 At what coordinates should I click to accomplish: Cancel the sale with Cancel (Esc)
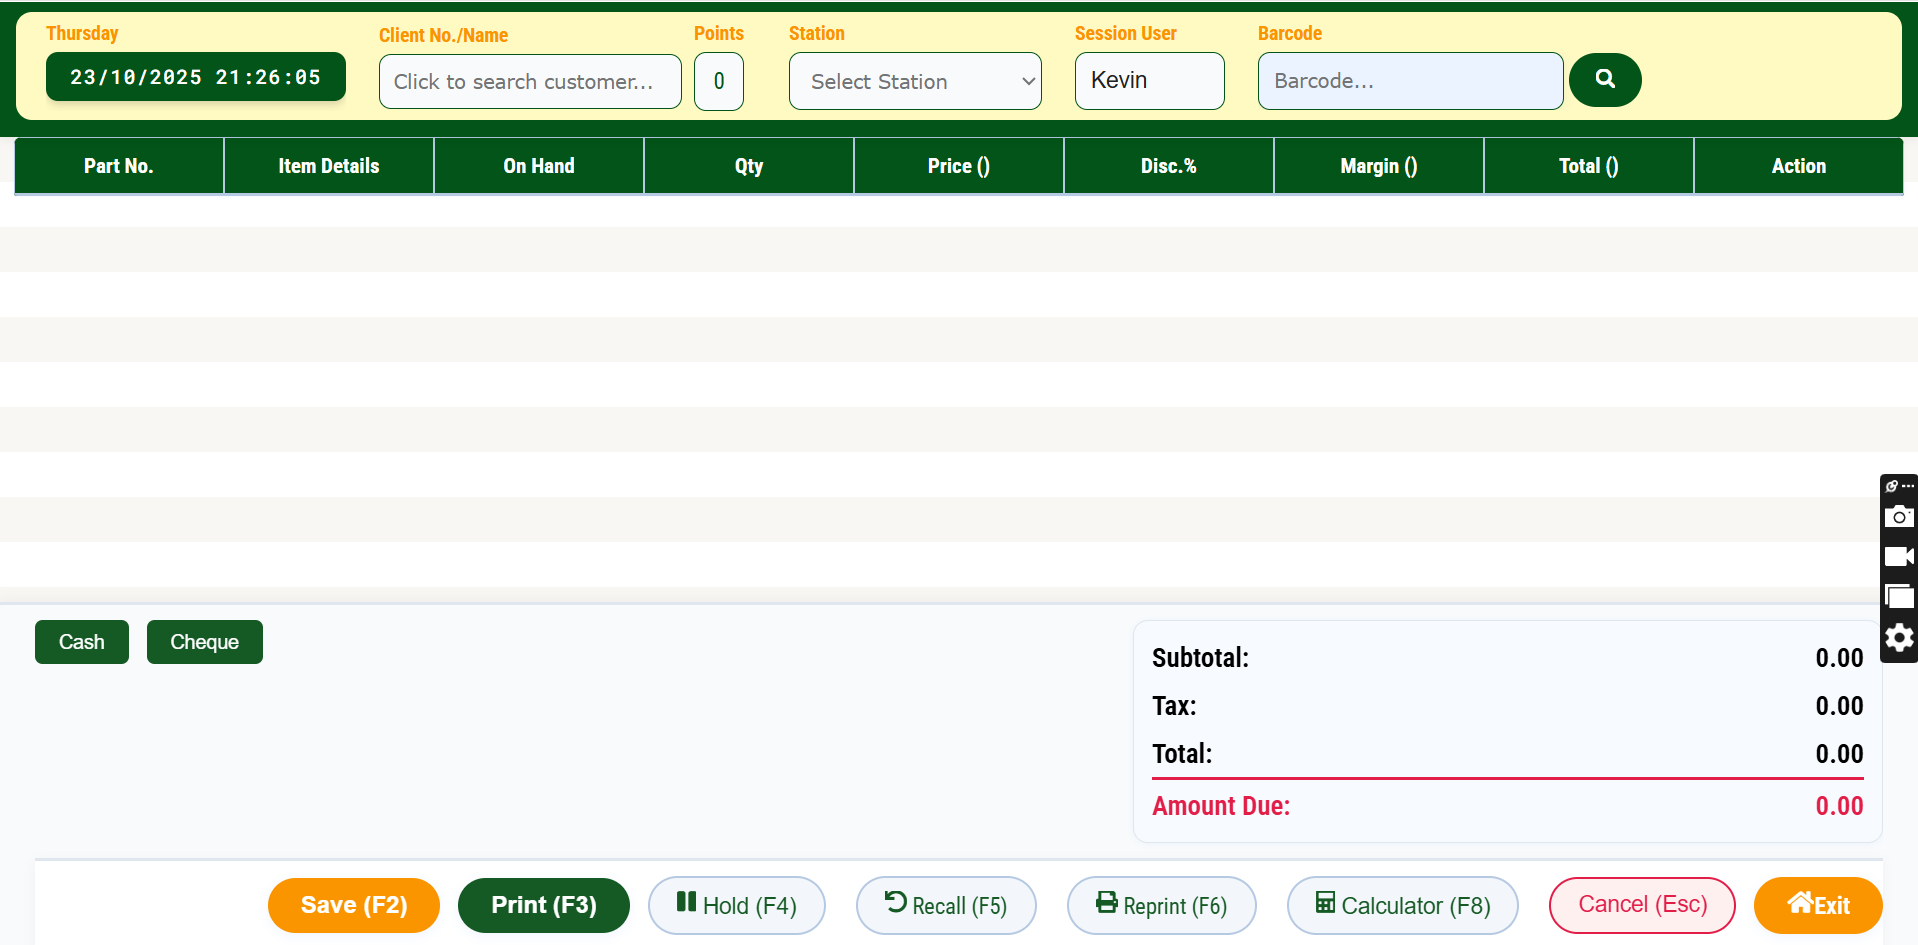(1641, 904)
